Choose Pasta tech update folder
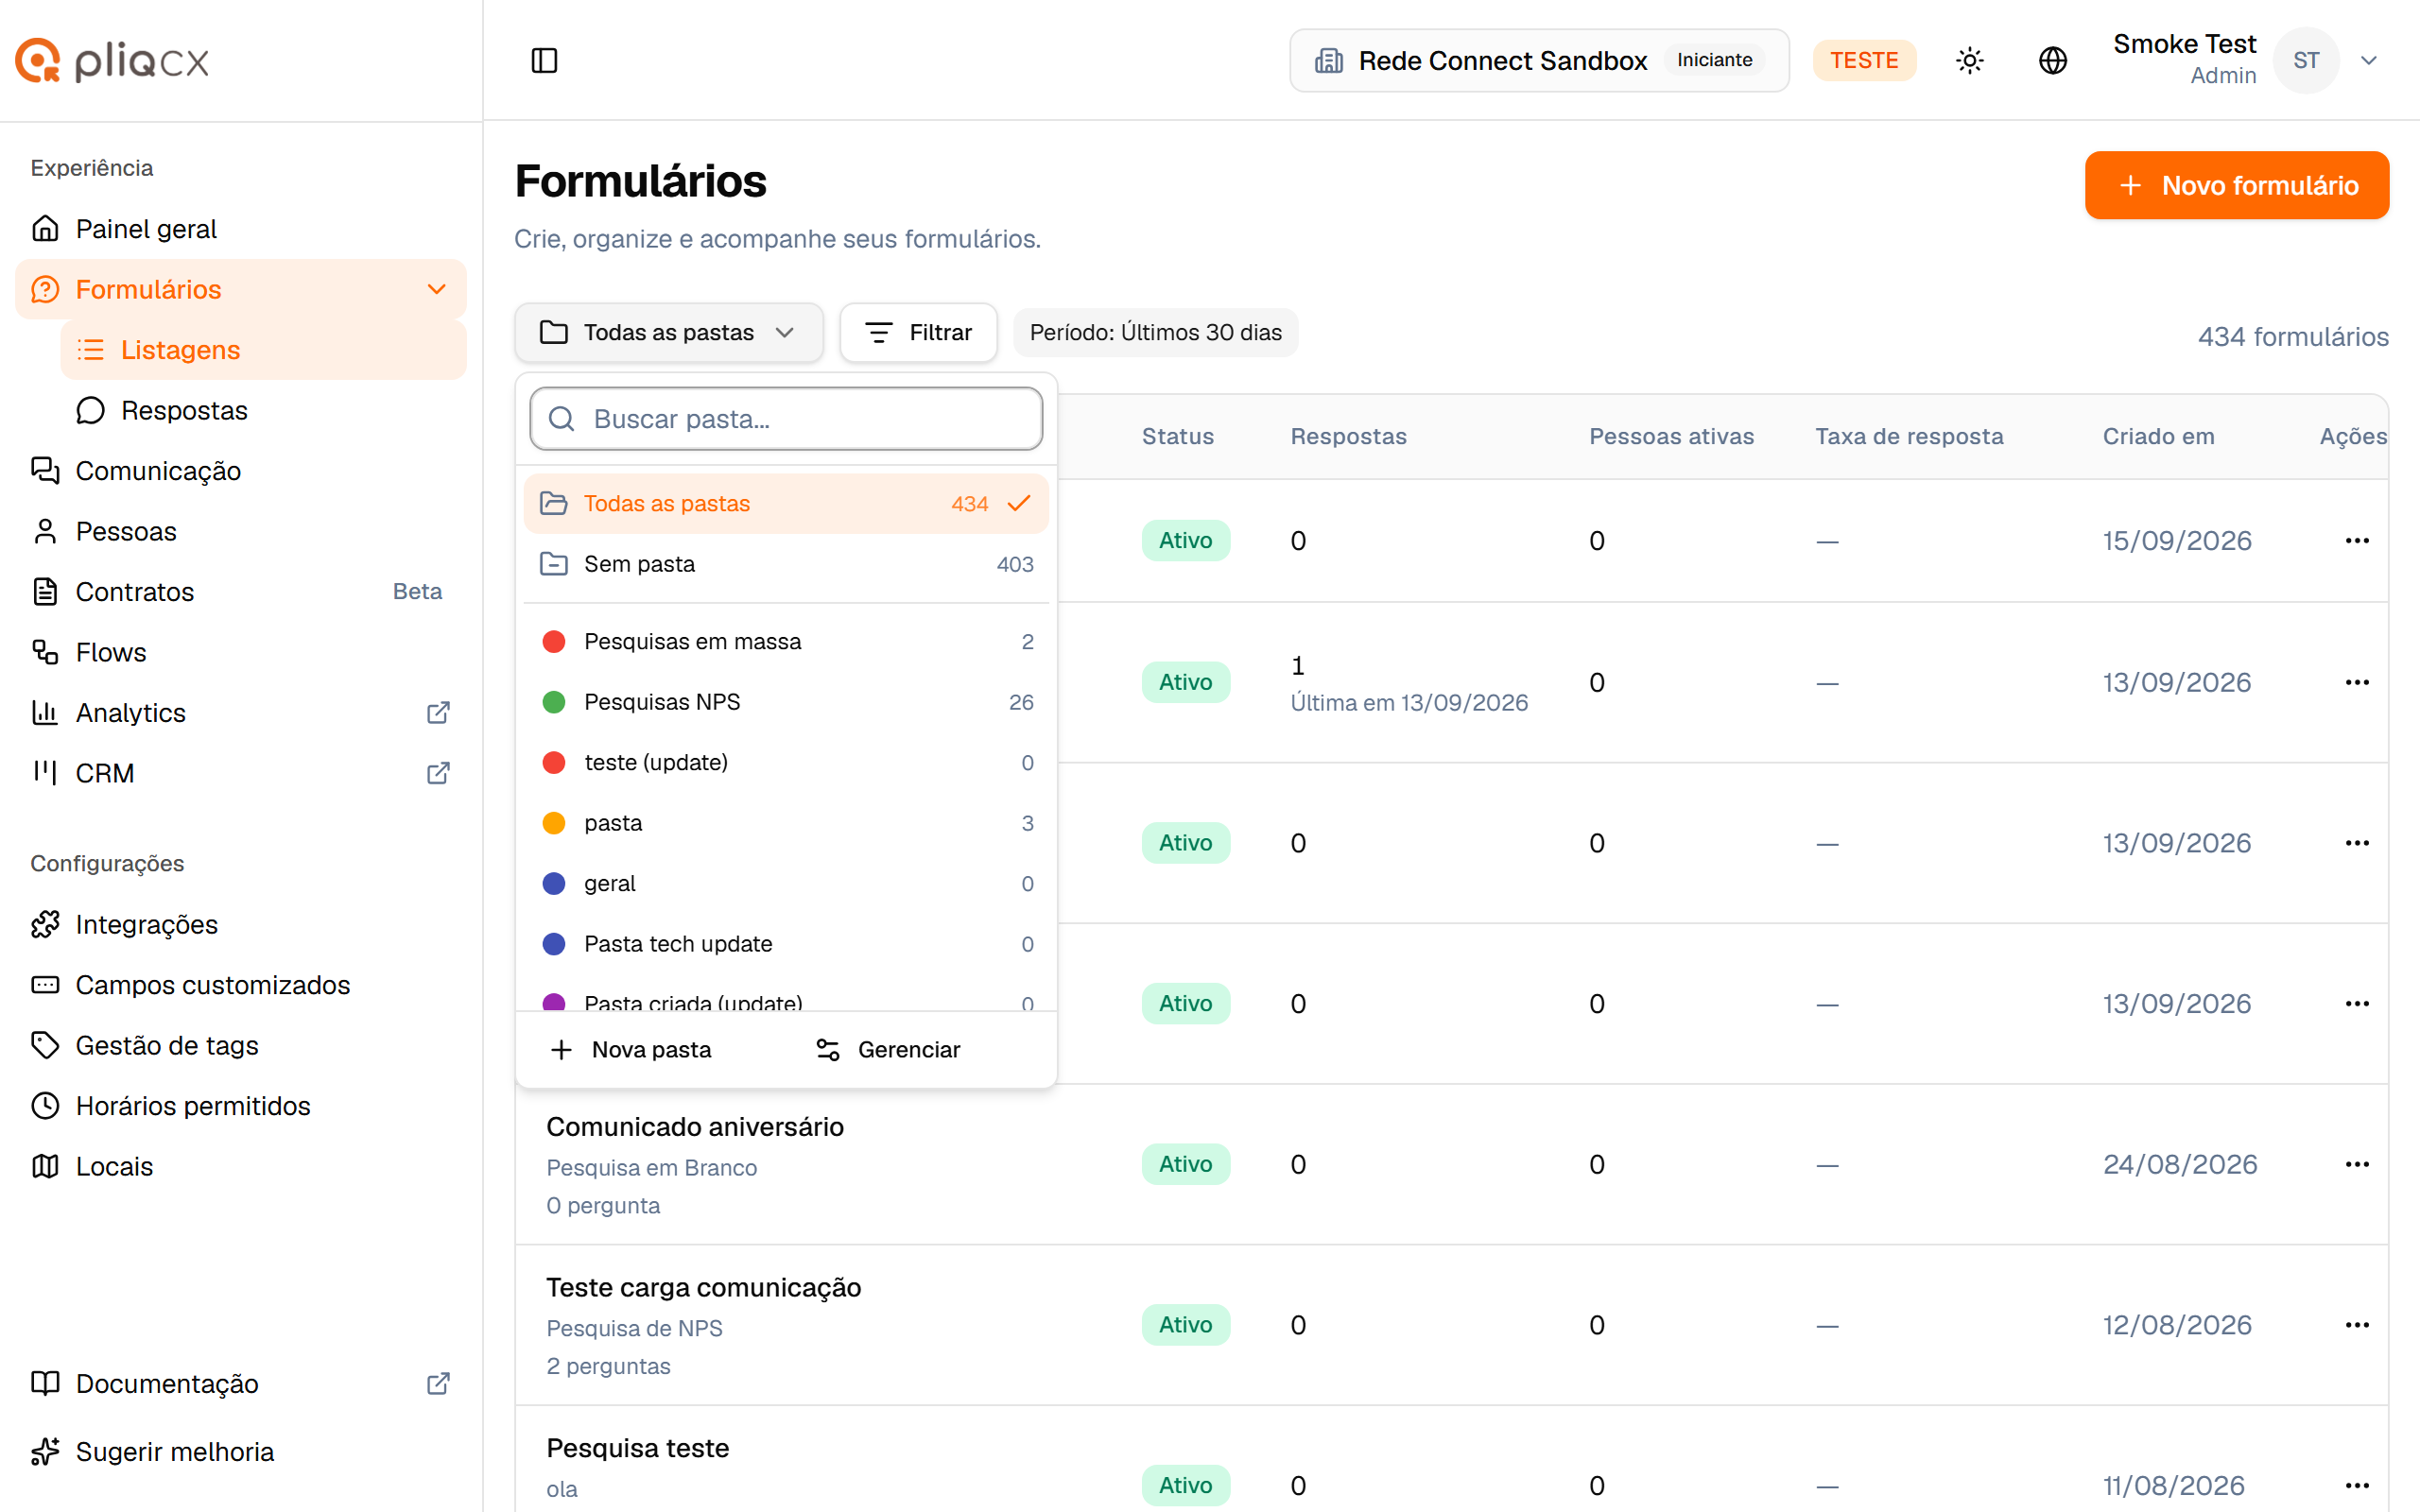2420x1512 pixels. [x=786, y=944]
